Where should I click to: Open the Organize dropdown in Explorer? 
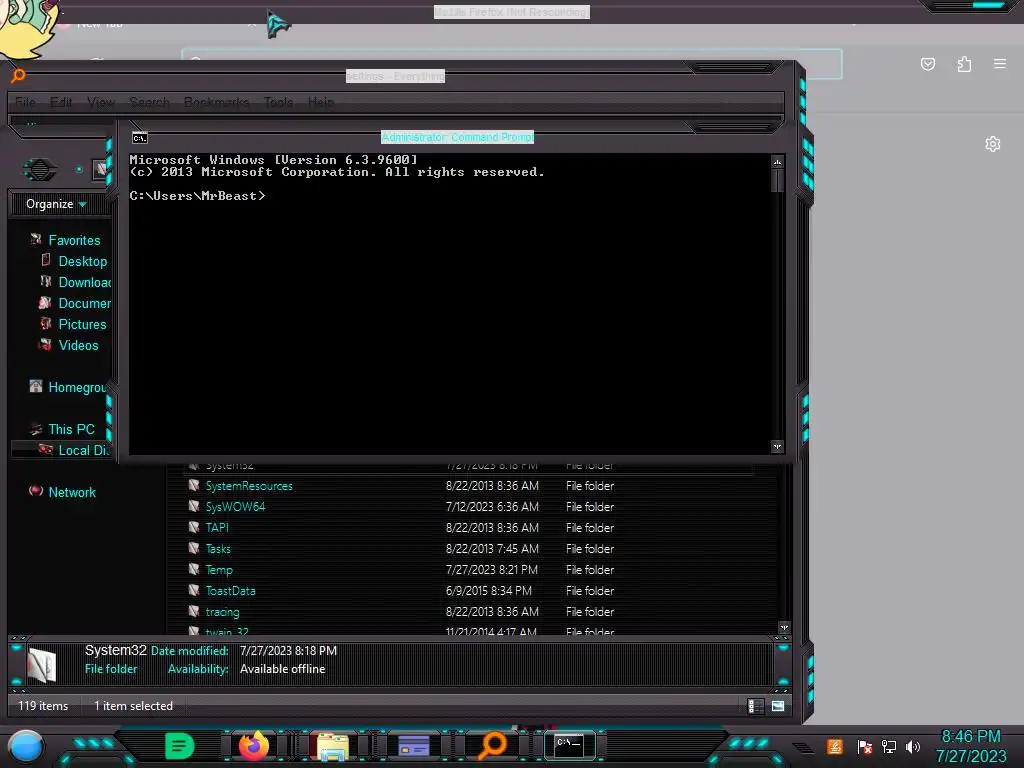pyautogui.click(x=56, y=204)
